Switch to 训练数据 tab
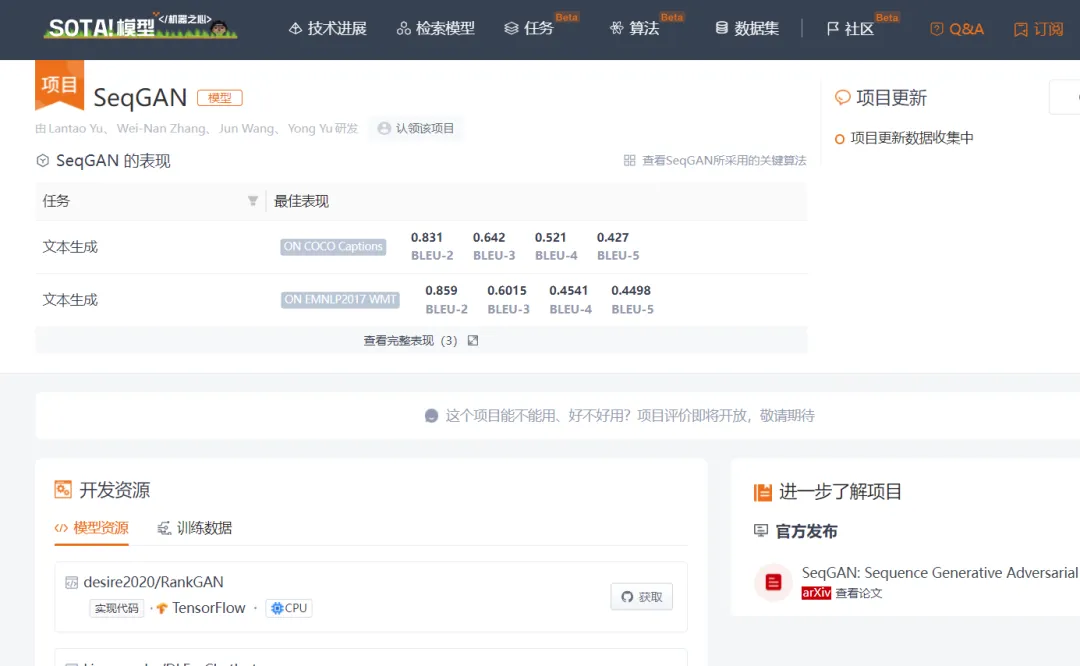 click(194, 528)
